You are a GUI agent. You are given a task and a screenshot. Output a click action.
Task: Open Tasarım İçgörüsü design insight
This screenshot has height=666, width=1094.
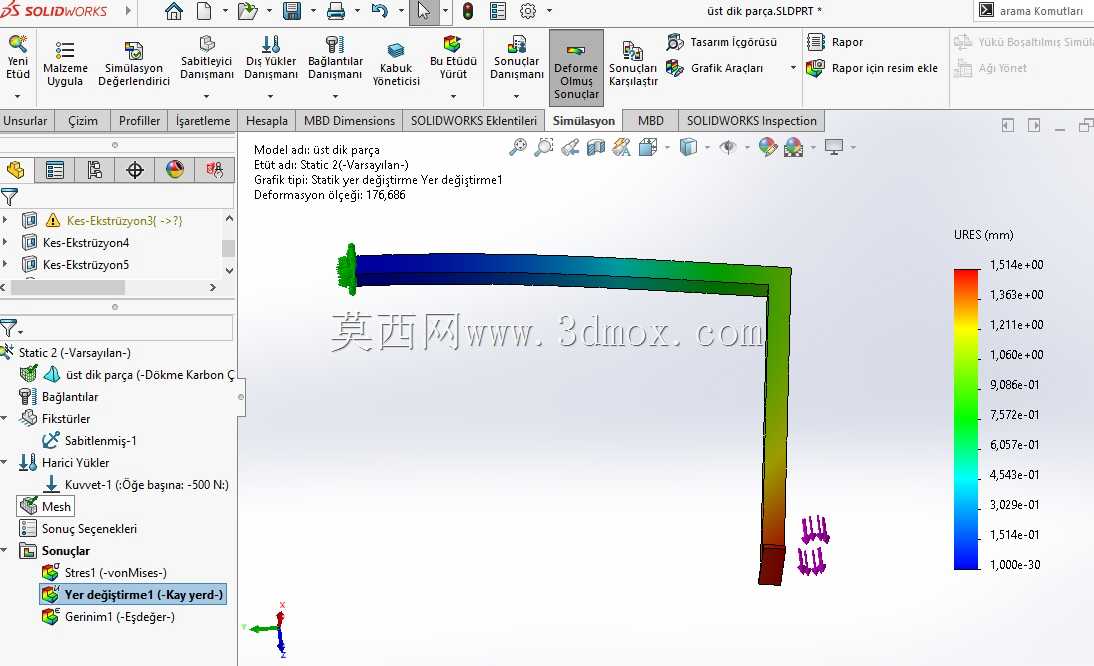point(721,42)
